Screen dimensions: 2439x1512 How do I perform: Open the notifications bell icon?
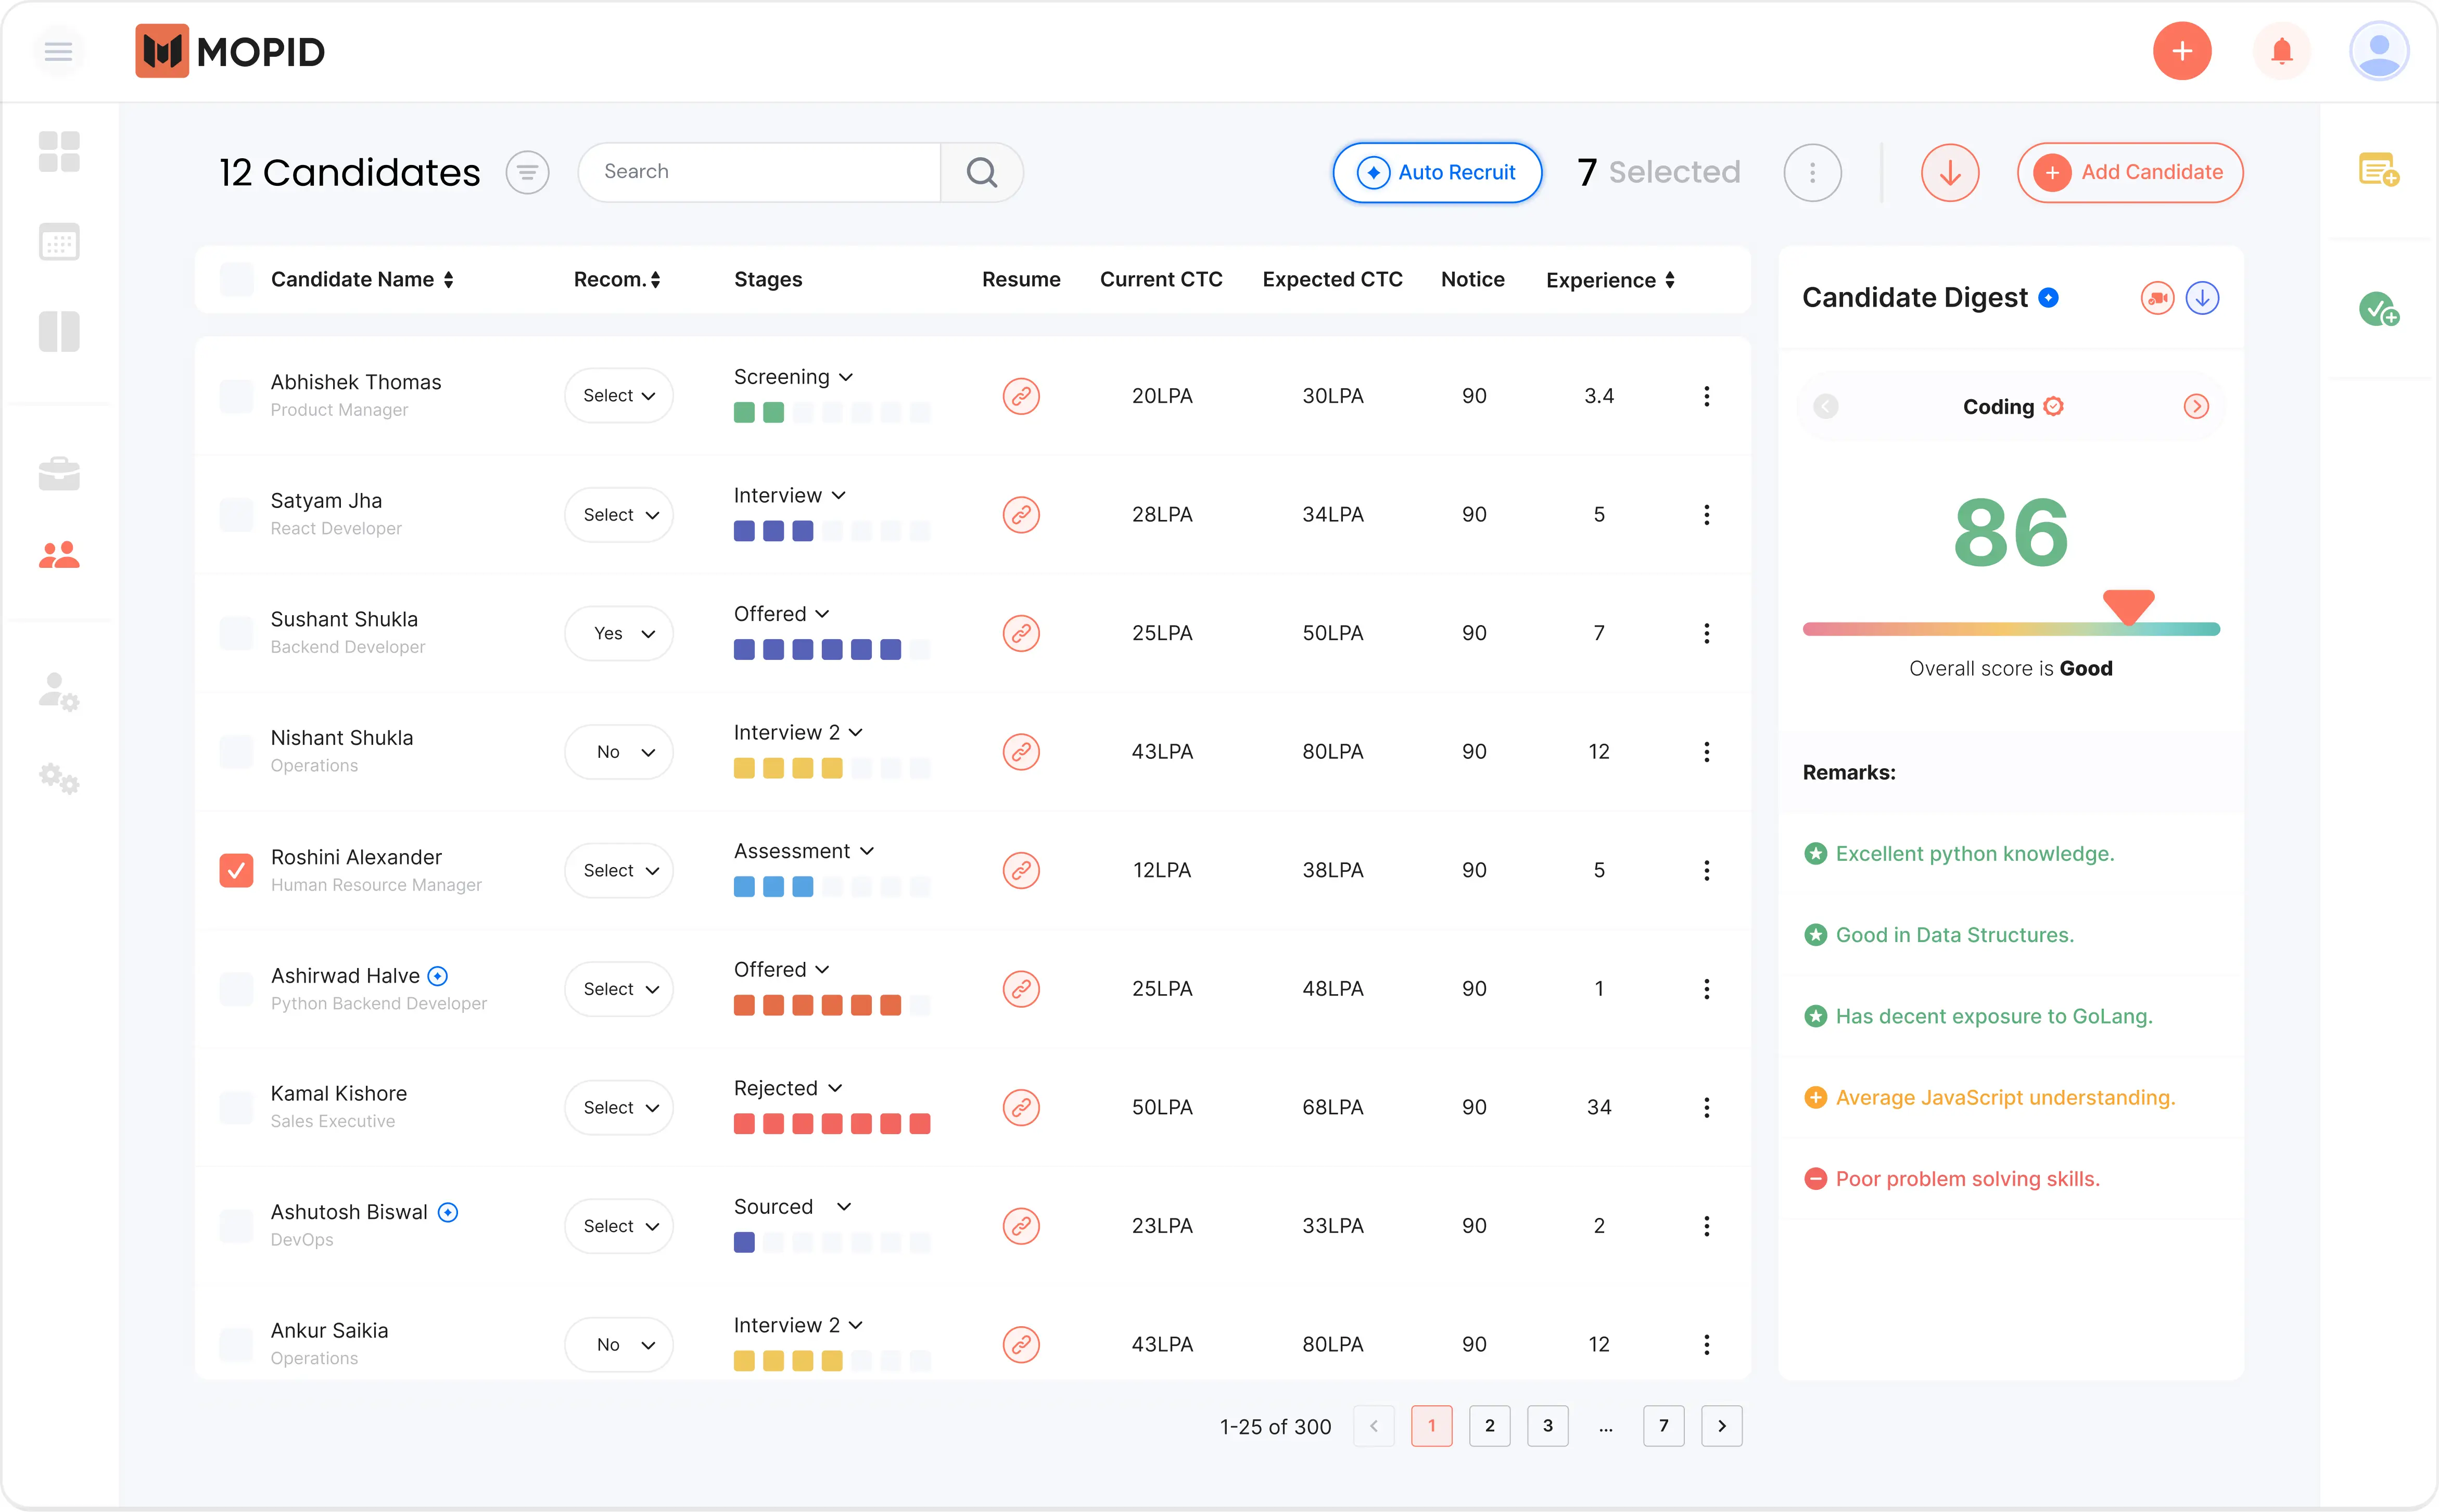tap(2281, 50)
